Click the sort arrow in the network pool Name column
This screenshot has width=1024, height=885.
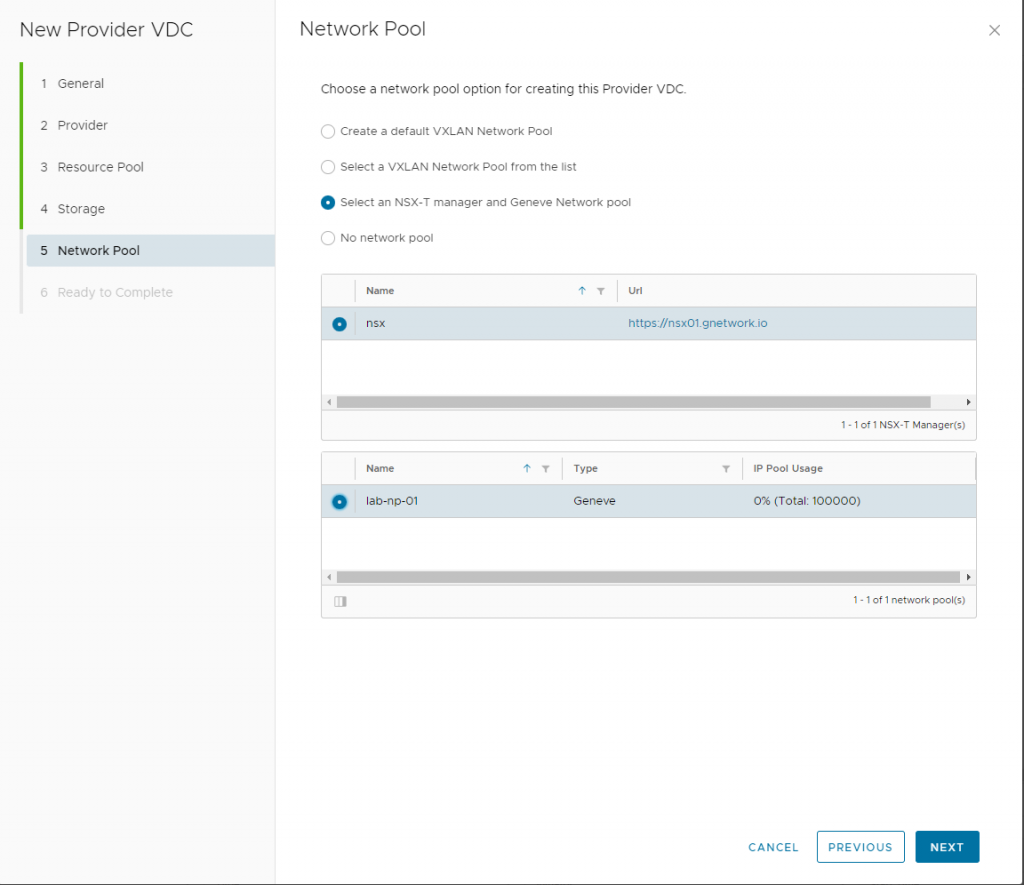[527, 468]
